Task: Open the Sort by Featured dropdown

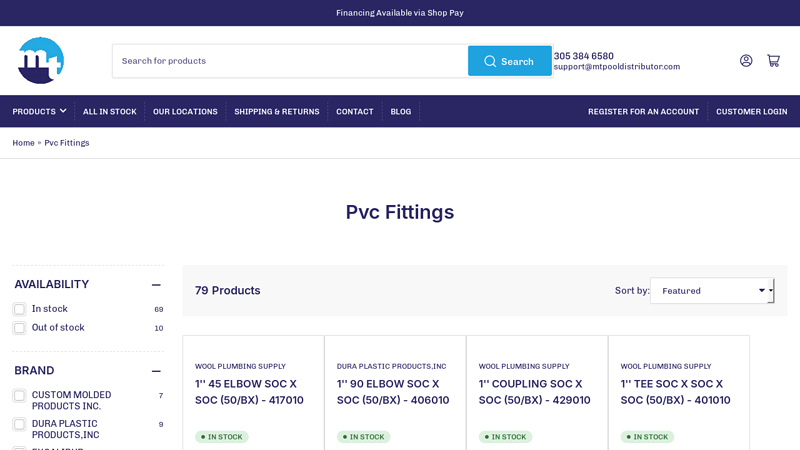Action: [711, 291]
